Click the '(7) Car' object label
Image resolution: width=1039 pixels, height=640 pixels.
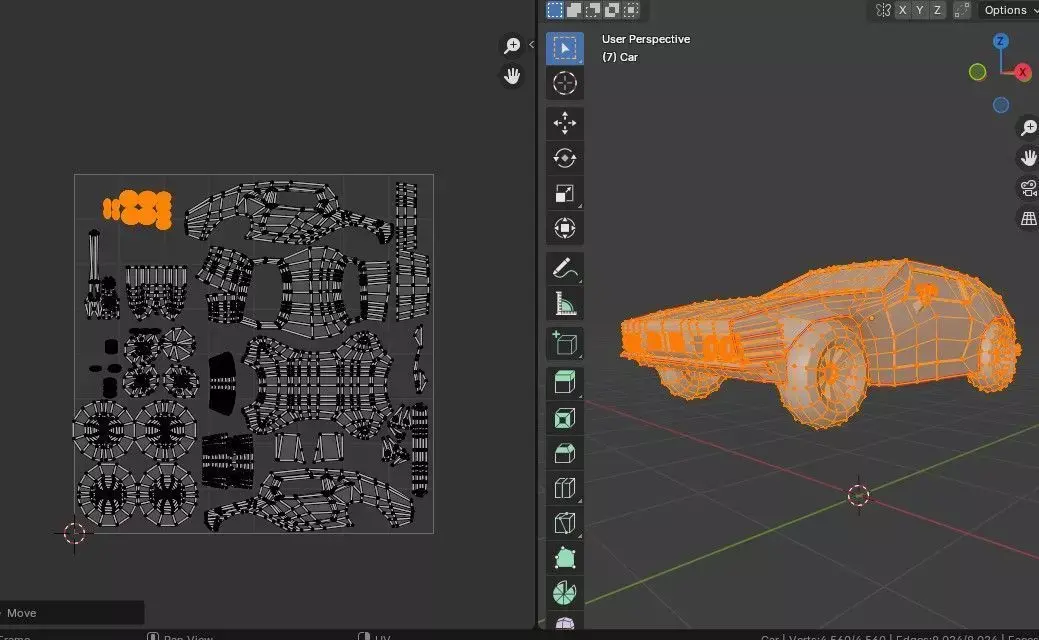click(620, 57)
